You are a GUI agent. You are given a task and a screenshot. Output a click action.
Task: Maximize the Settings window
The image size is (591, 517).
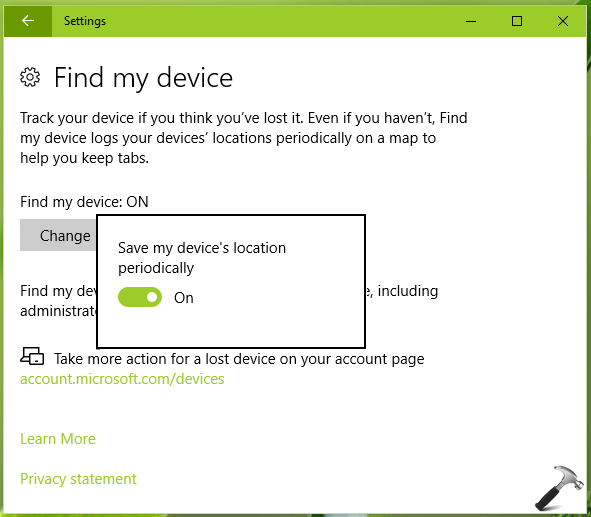[x=517, y=21]
